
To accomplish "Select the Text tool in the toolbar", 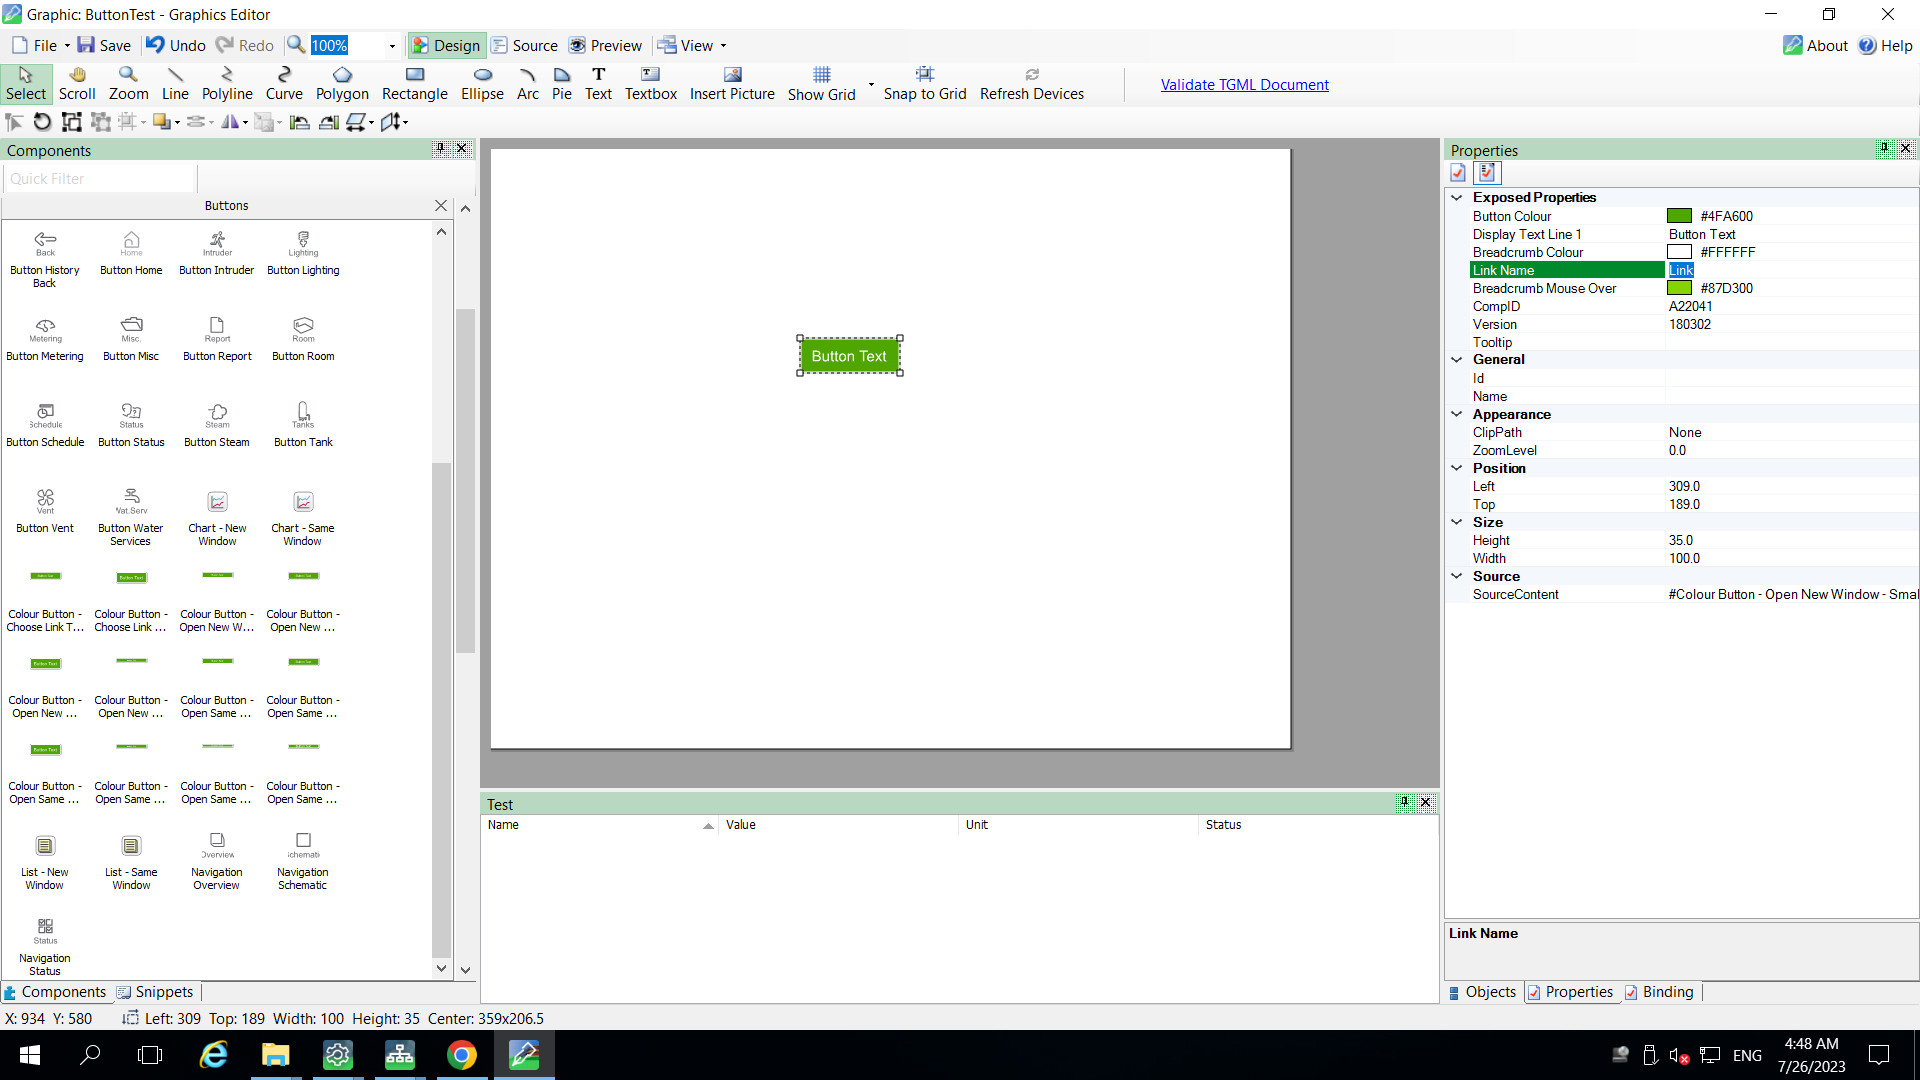I will 599,83.
